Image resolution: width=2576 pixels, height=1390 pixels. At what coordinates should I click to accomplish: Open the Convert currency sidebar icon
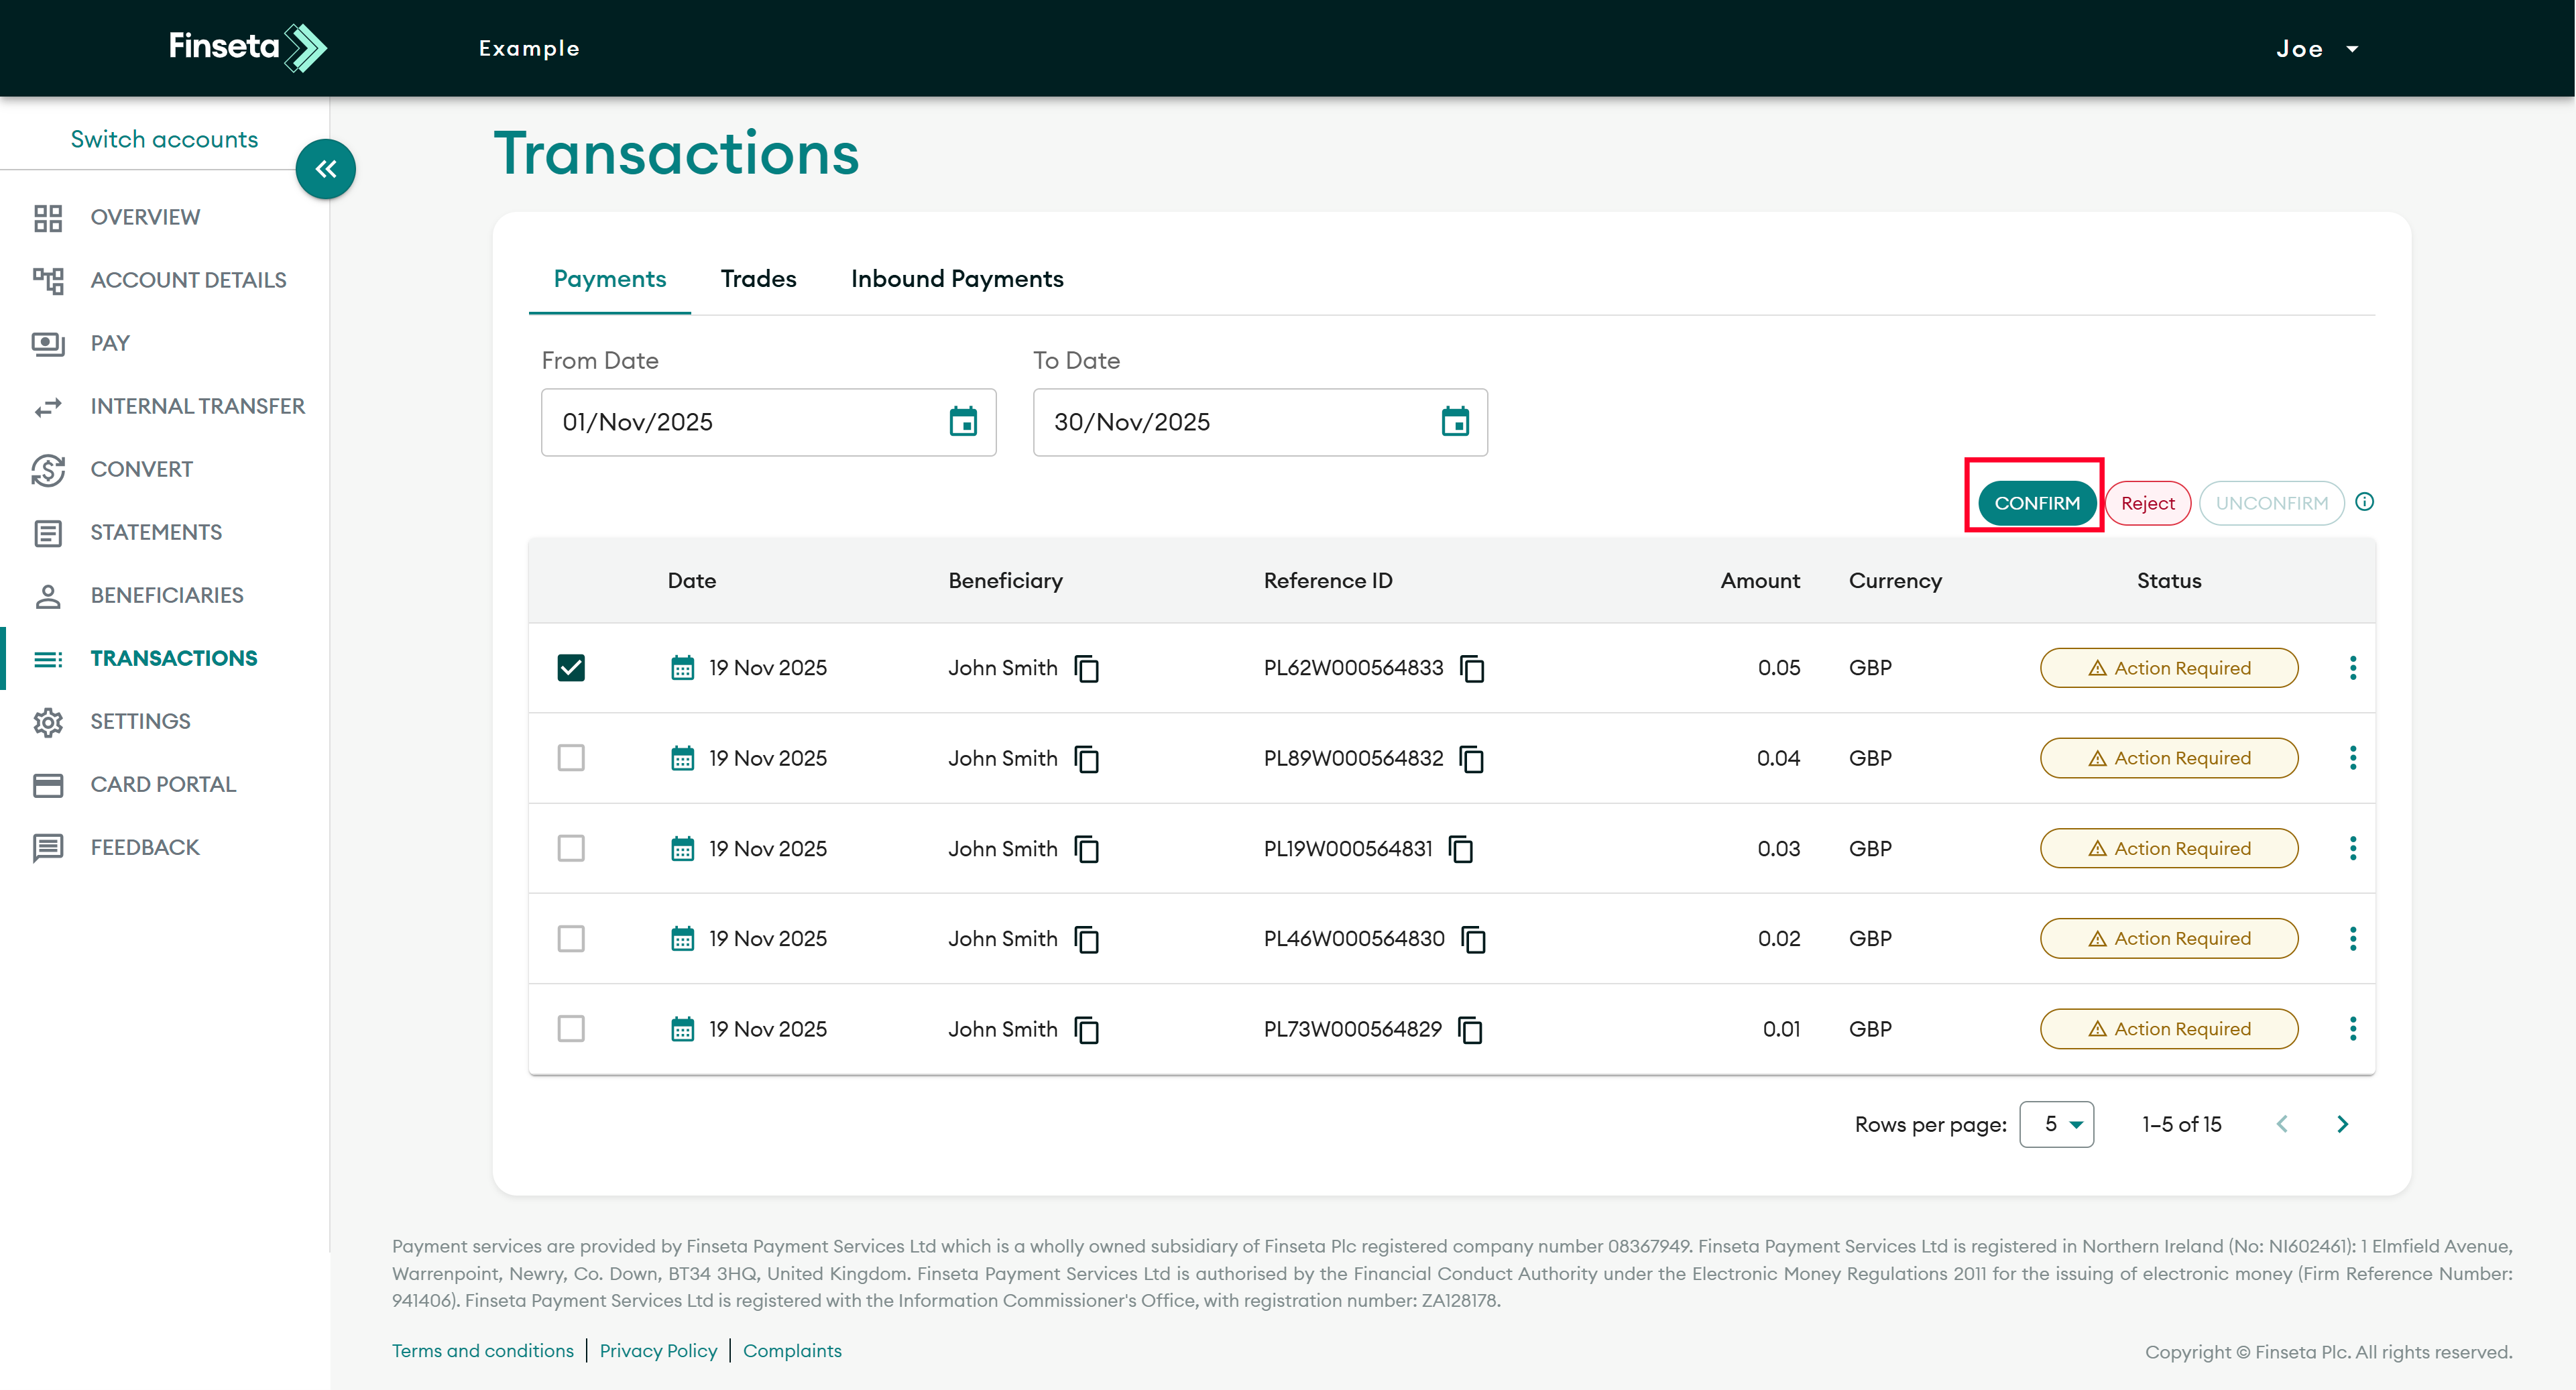coord(48,469)
